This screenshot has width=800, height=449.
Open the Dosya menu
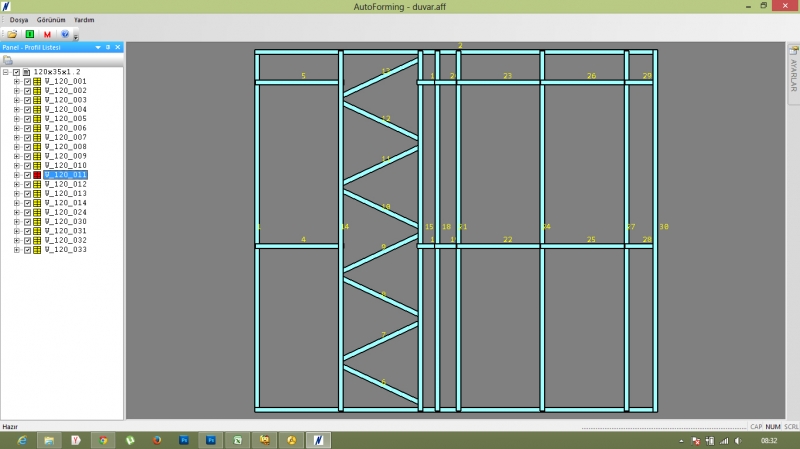19,20
